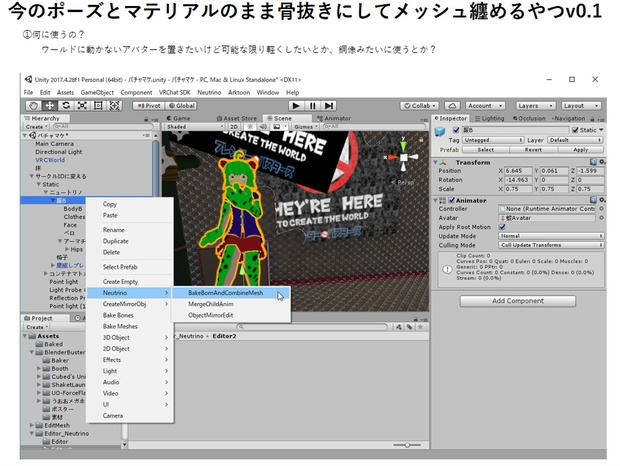This screenshot has height=466, width=620.
Task: Click the Prefab Select button
Action: tap(486, 150)
